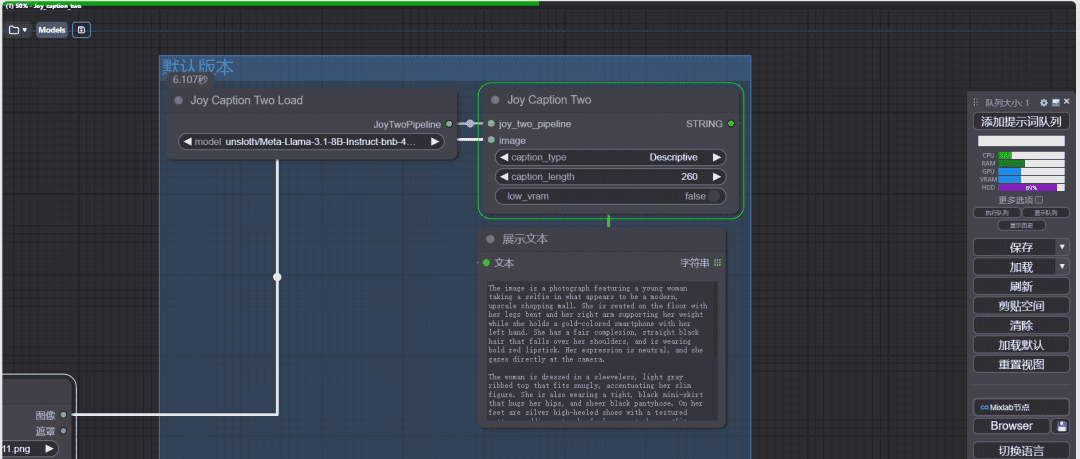Enable the 更多选项 checkbox
Viewport: 1080px width, 459px height.
click(x=1039, y=200)
